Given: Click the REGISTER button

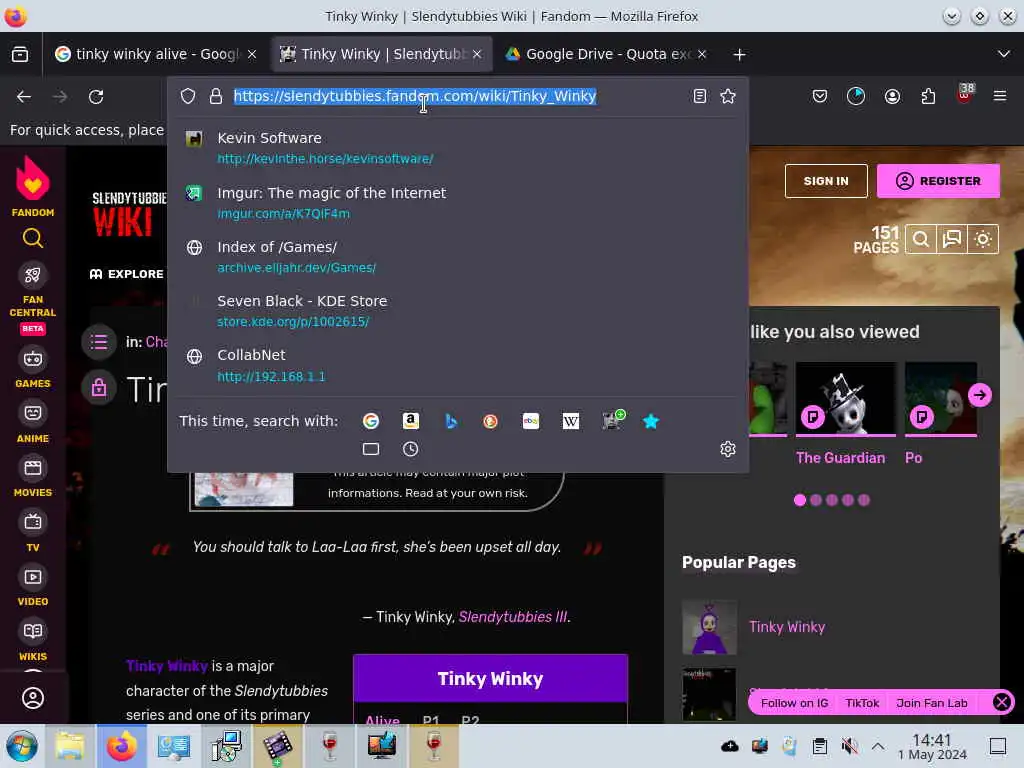Looking at the screenshot, I should 938,181.
